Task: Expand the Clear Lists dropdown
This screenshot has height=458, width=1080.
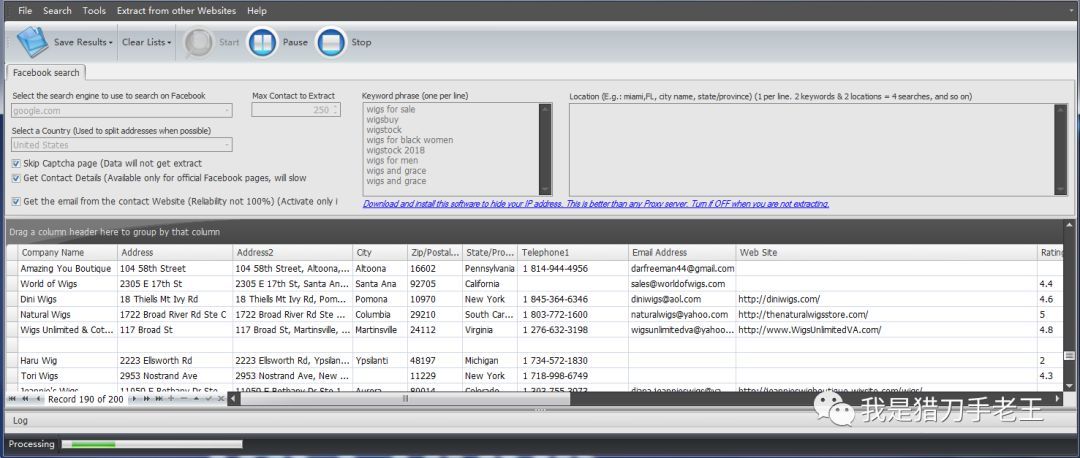Action: click(147, 42)
